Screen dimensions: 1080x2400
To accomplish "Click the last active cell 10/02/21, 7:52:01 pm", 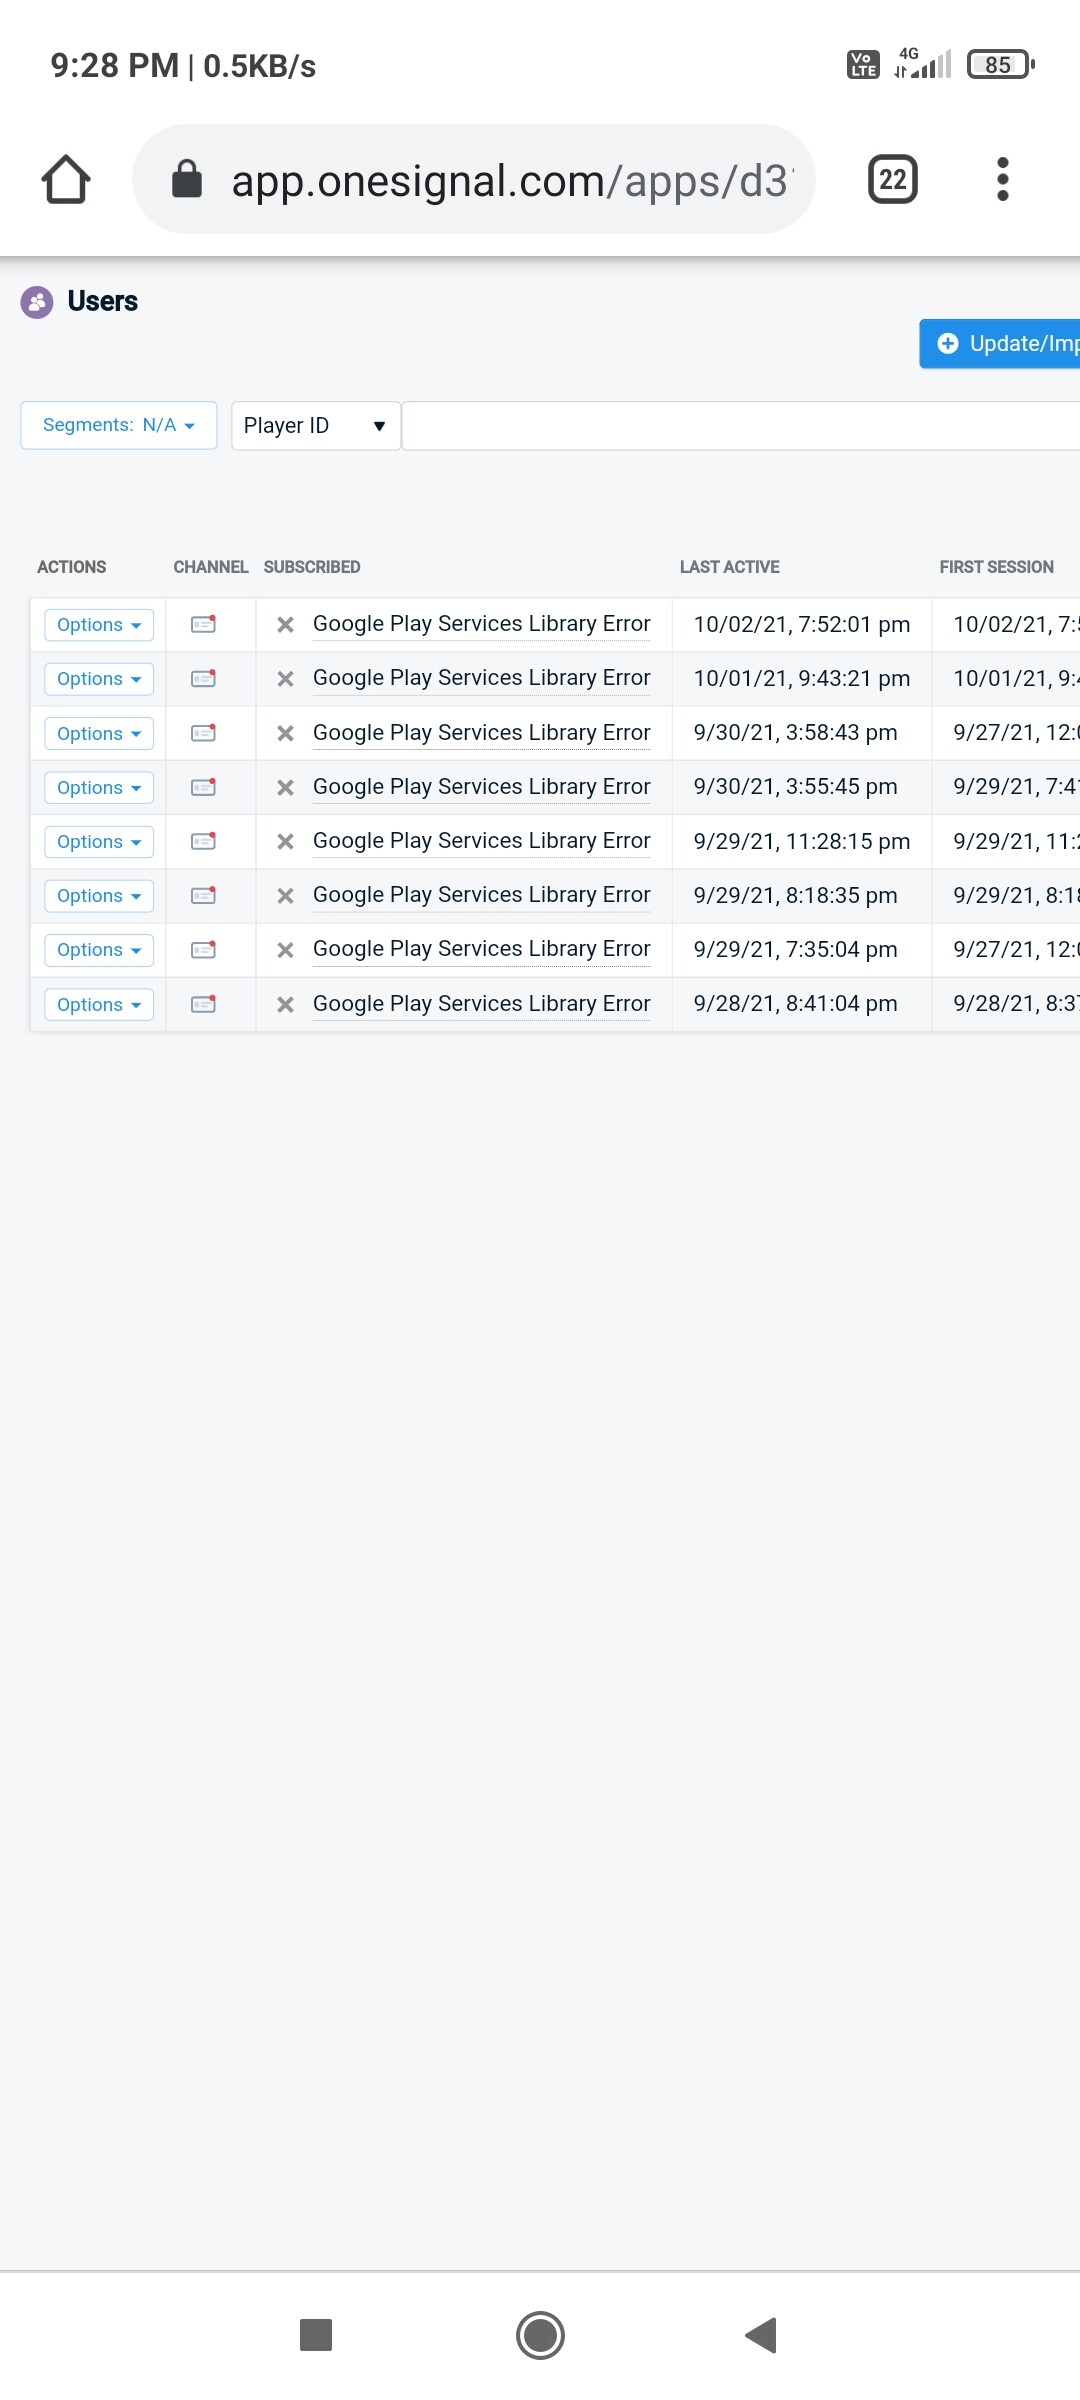I will point(802,625).
